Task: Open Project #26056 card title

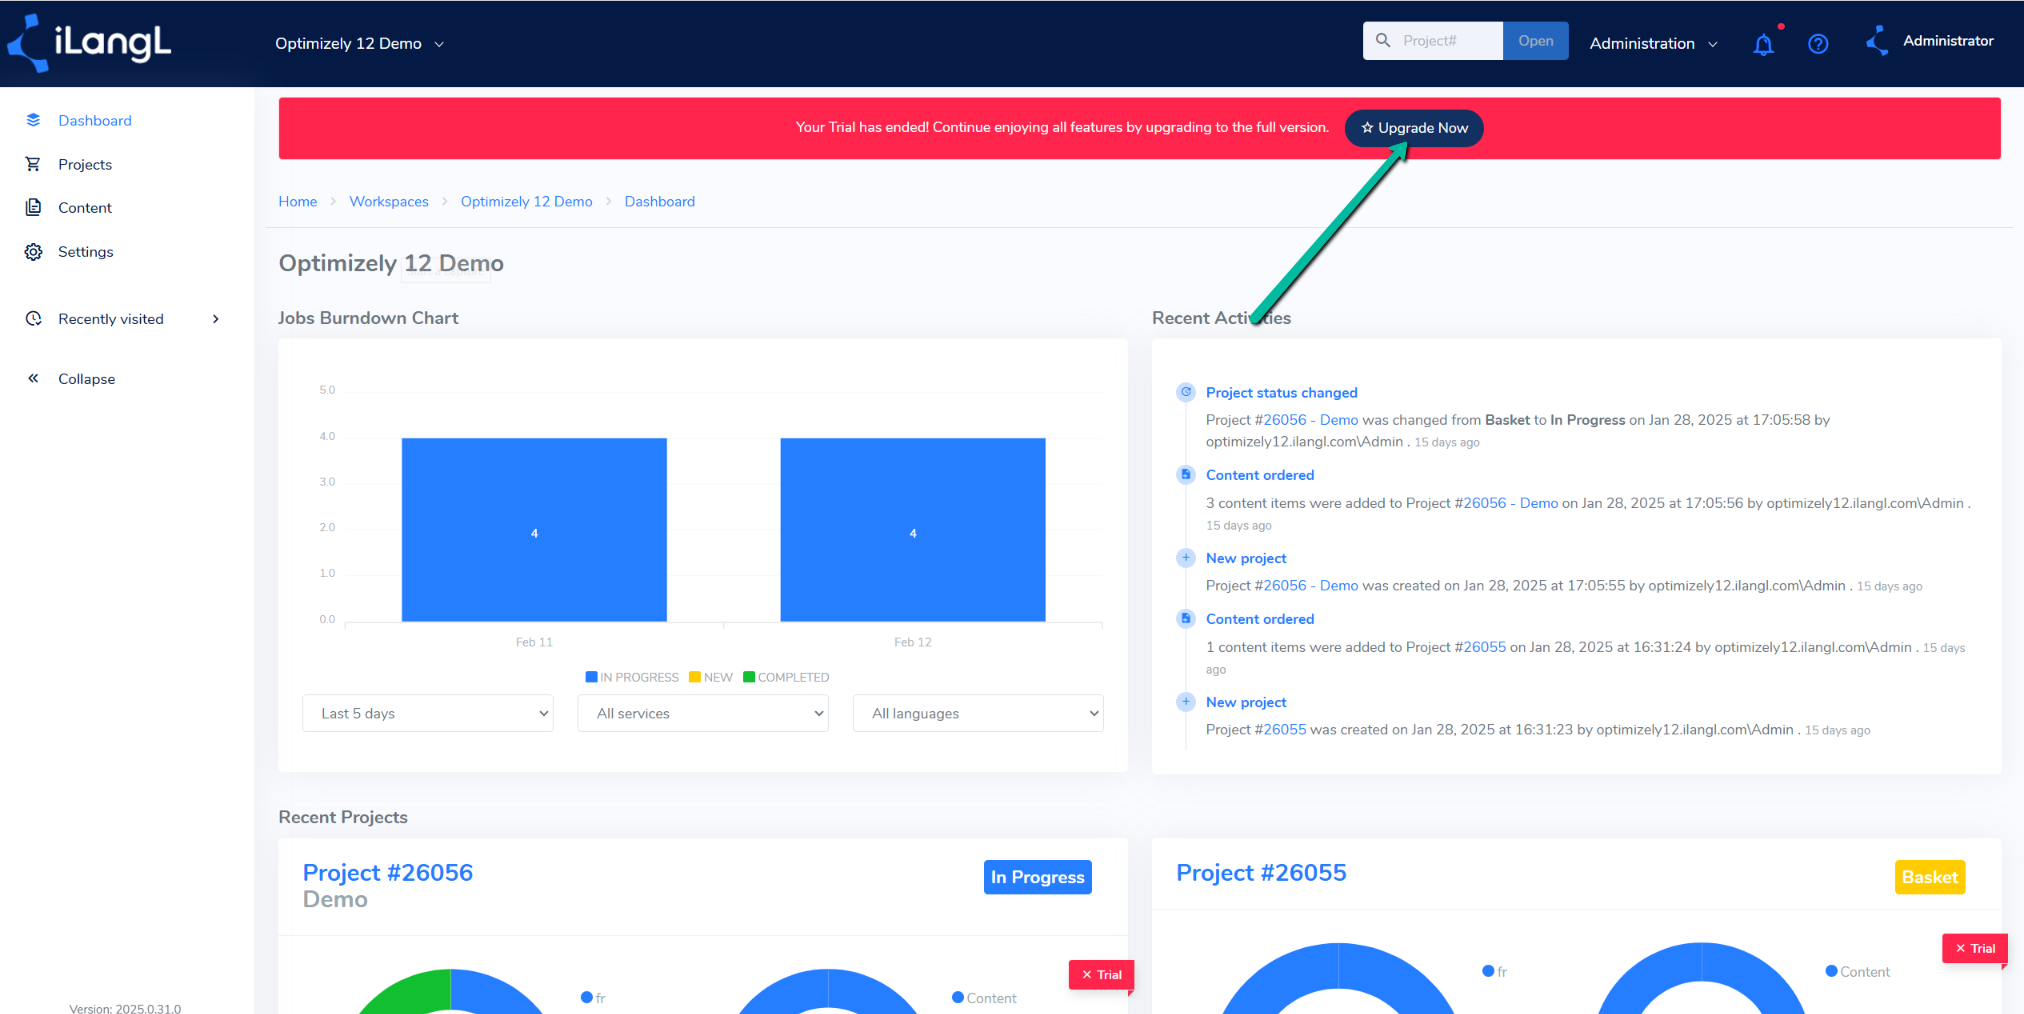Action: coord(388,872)
